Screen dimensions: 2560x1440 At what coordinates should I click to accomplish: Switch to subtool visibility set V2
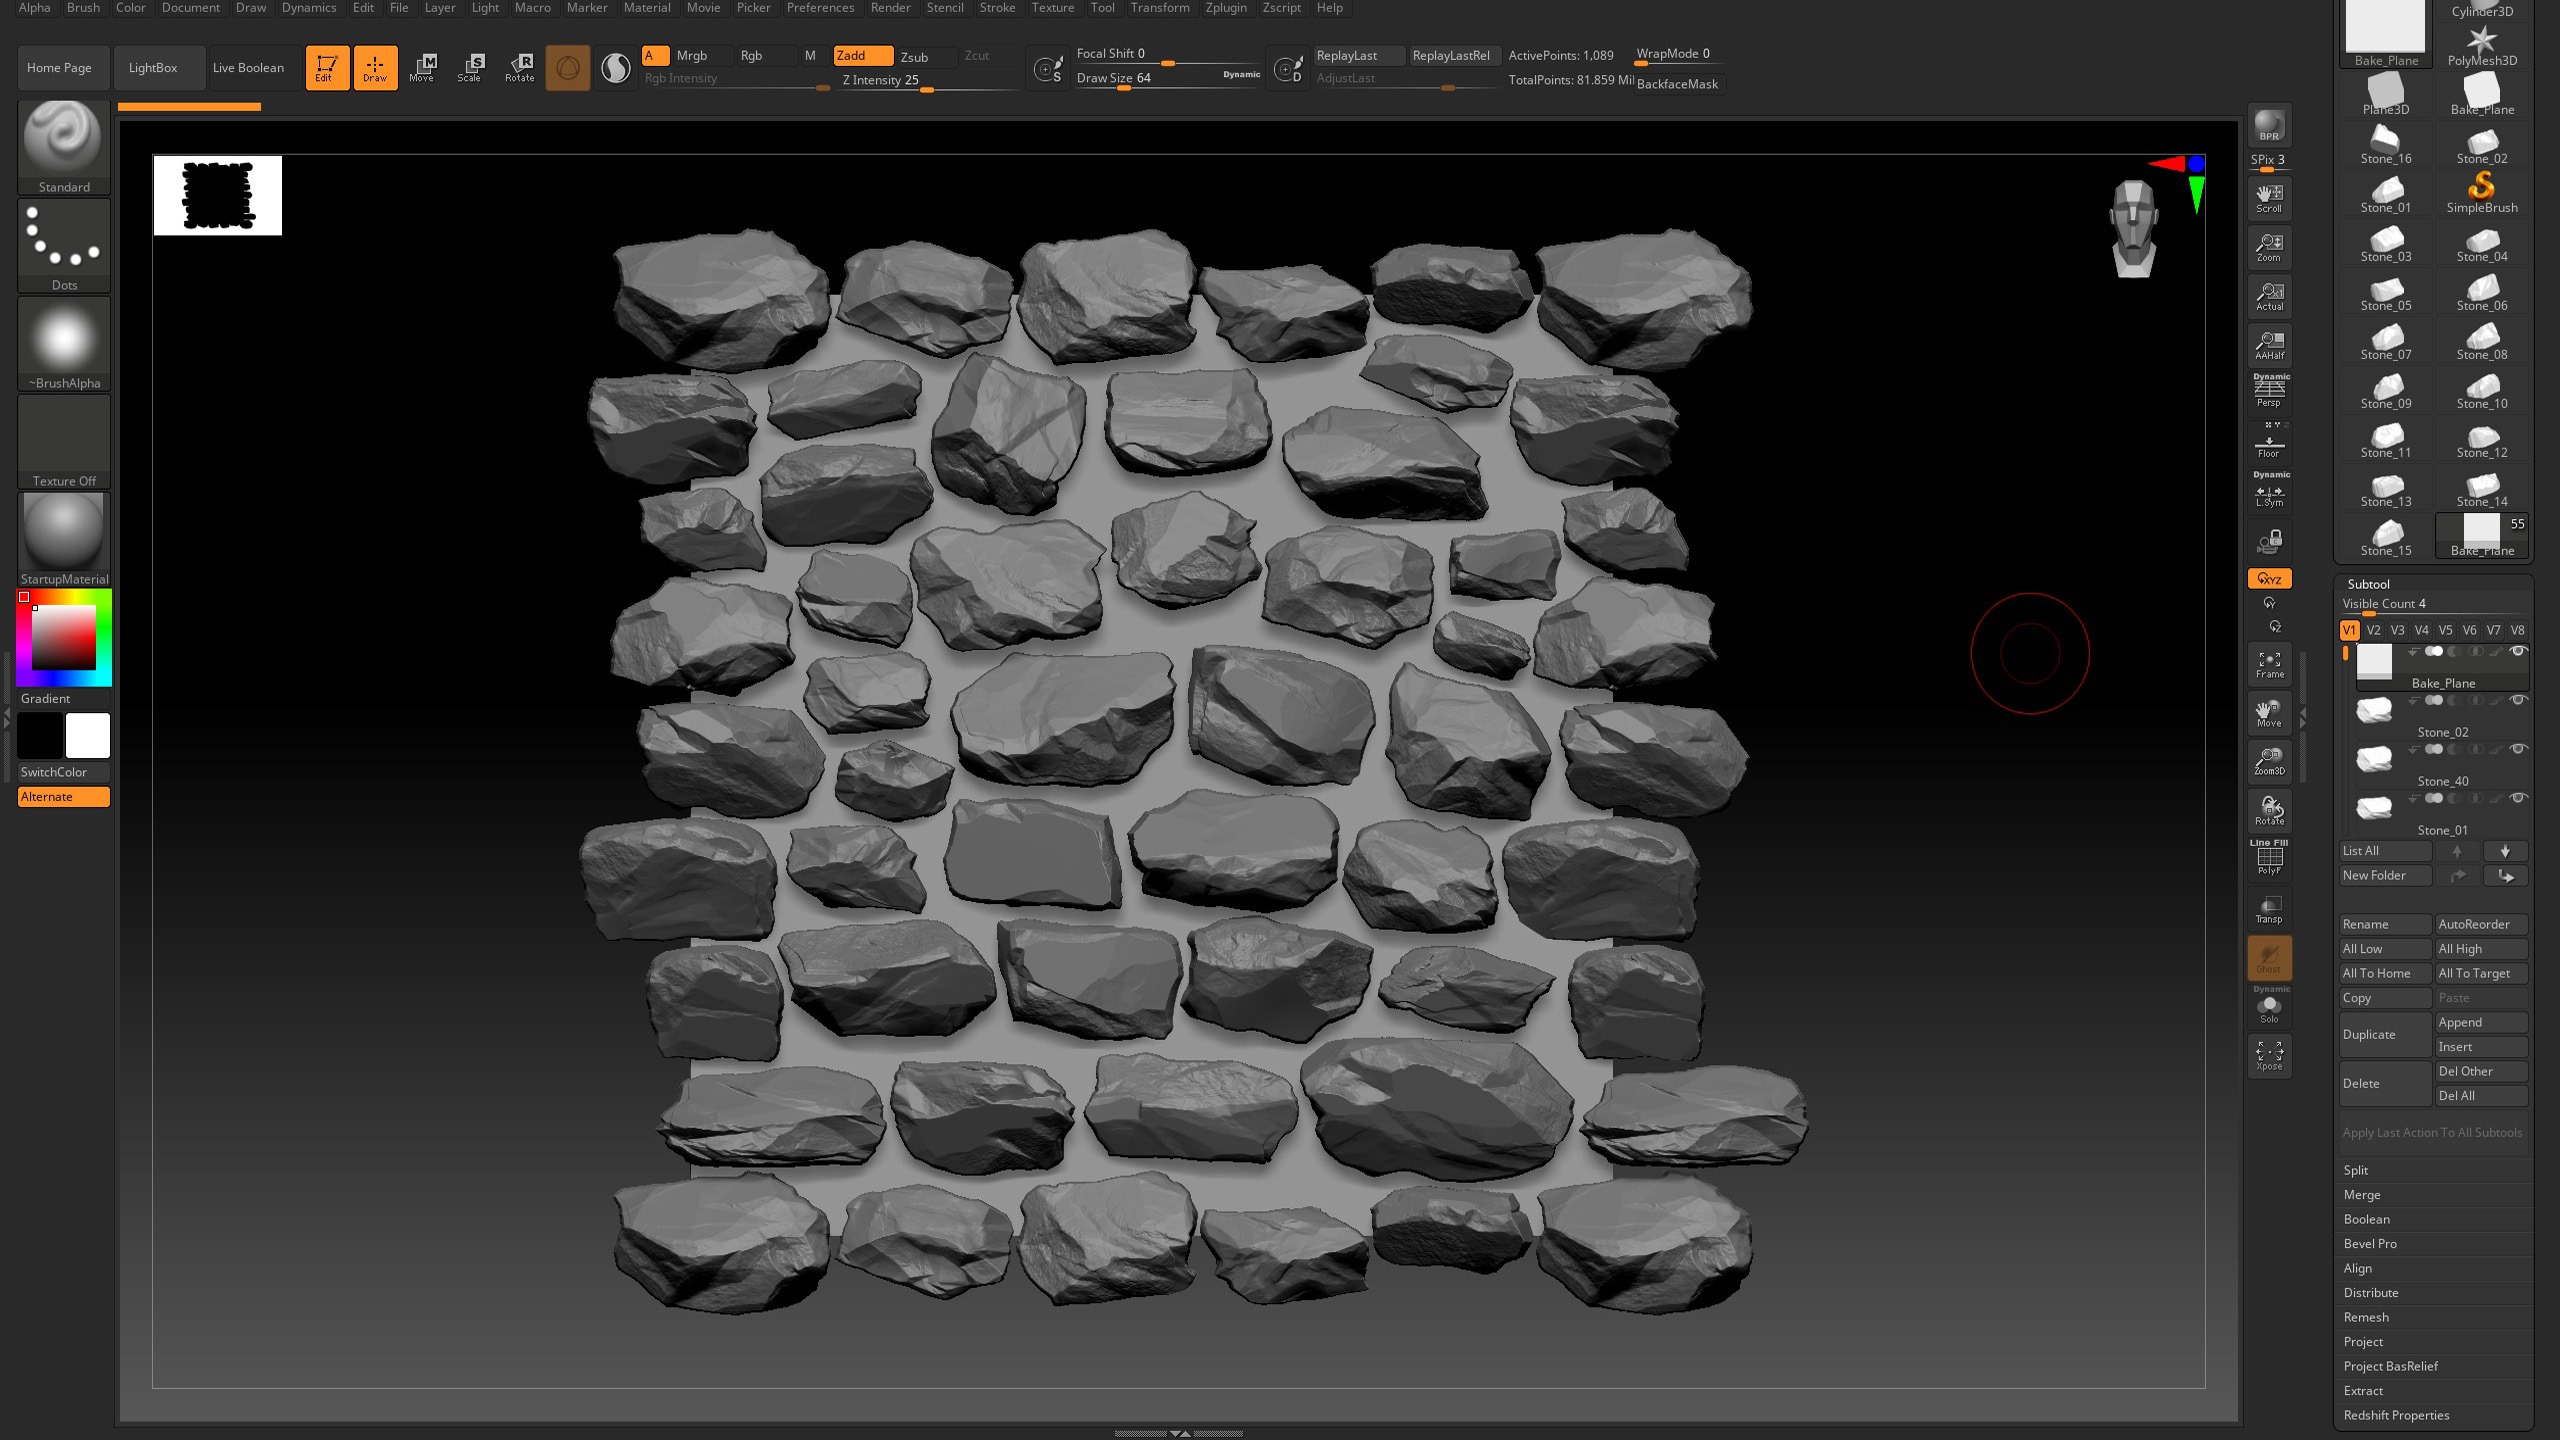coord(2373,630)
